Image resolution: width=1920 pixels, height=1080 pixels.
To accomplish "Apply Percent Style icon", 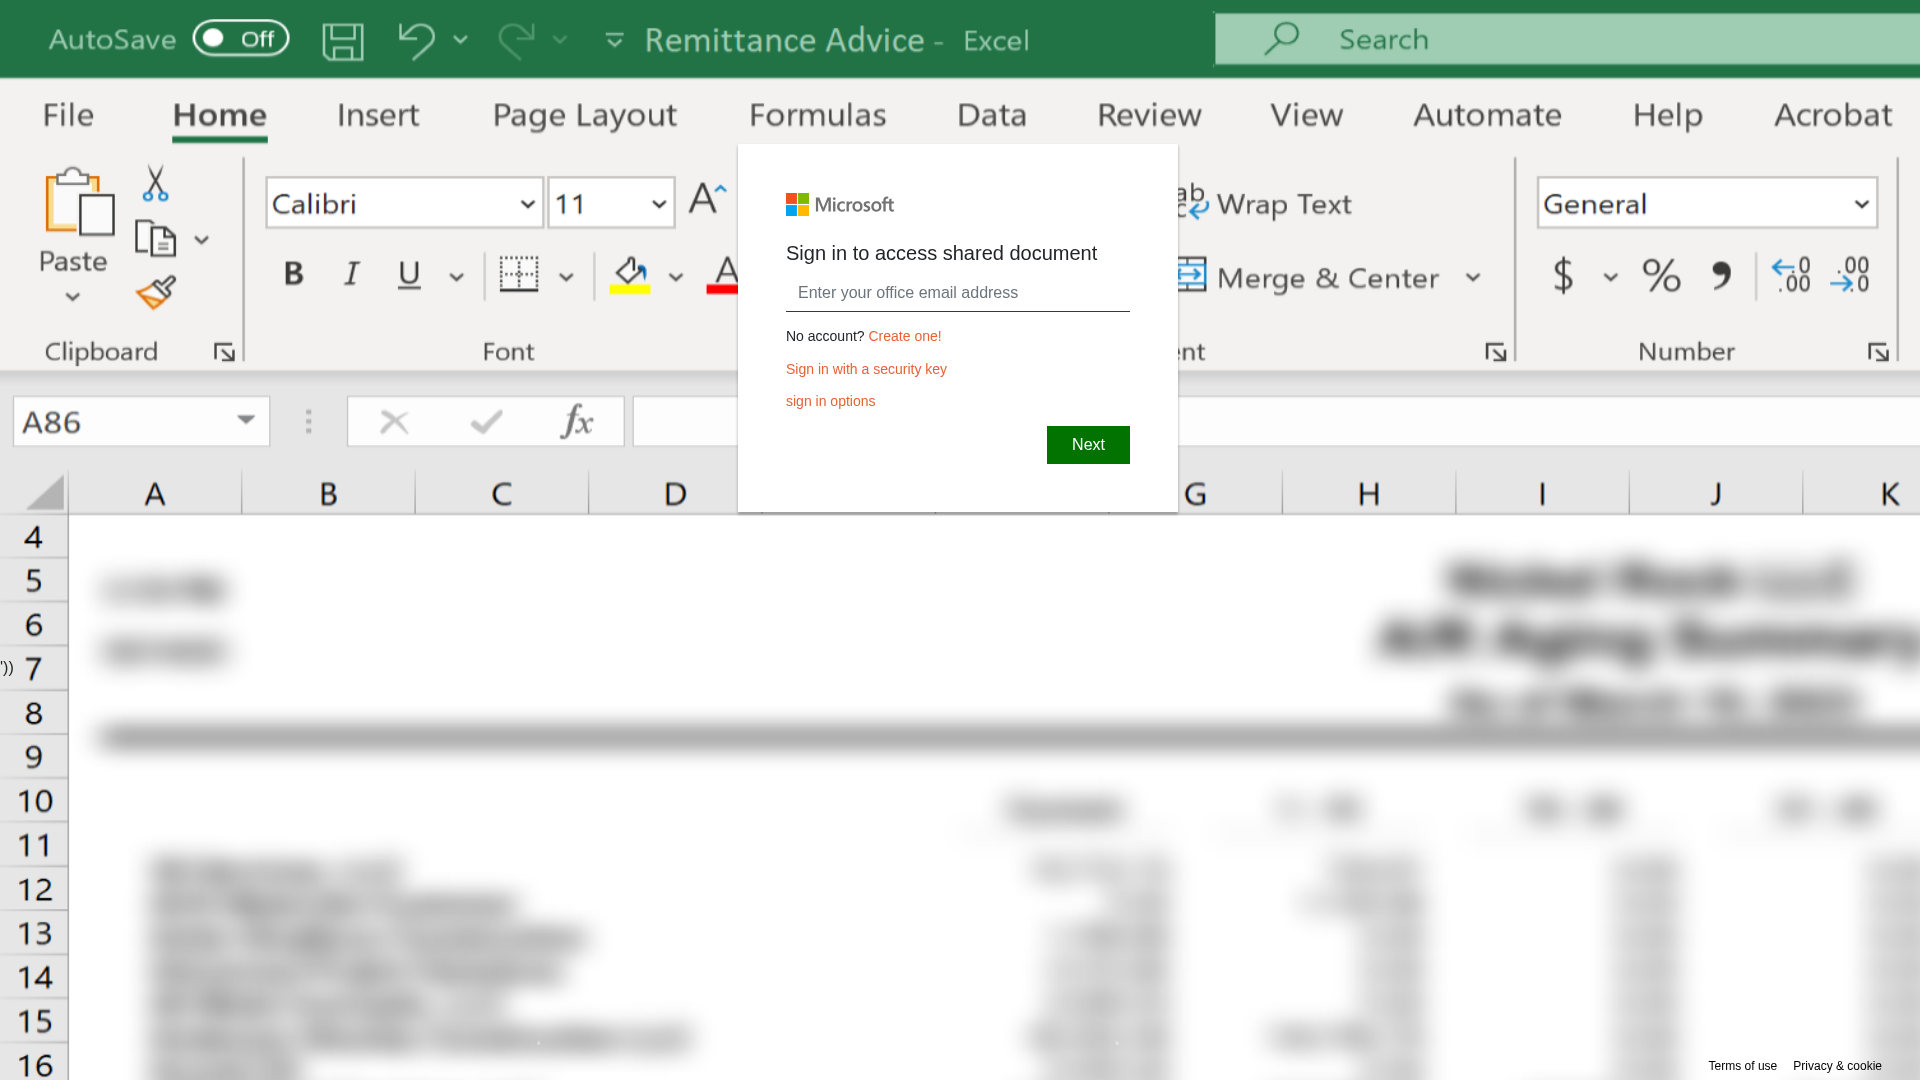I will 1661,275.
